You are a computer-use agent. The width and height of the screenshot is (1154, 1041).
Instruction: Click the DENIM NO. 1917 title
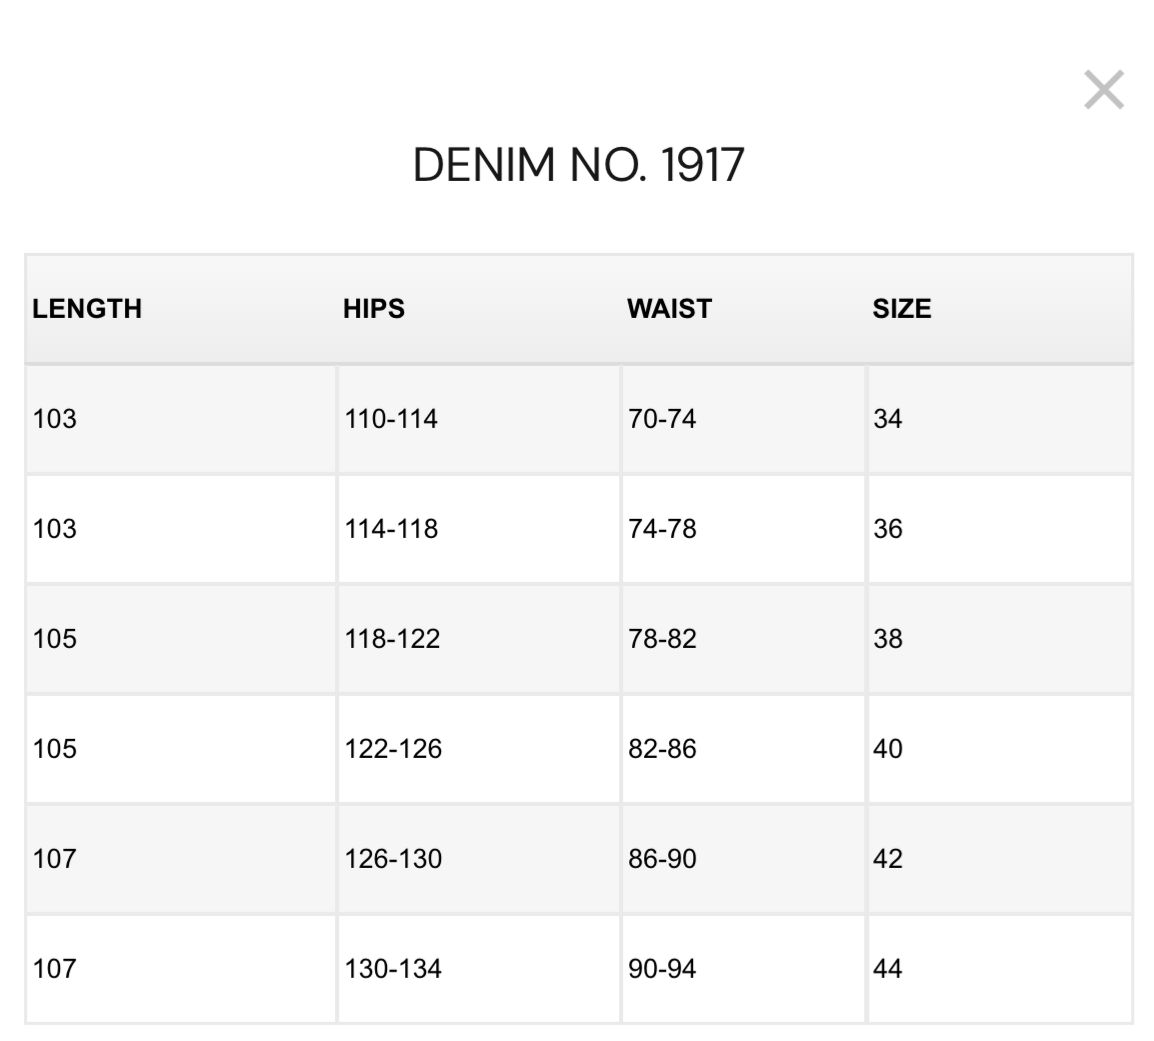pyautogui.click(x=578, y=165)
